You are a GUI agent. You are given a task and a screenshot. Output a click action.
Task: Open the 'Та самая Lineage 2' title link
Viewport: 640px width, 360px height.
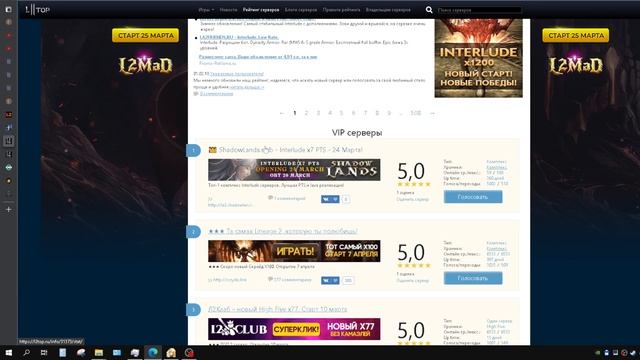(x=283, y=231)
